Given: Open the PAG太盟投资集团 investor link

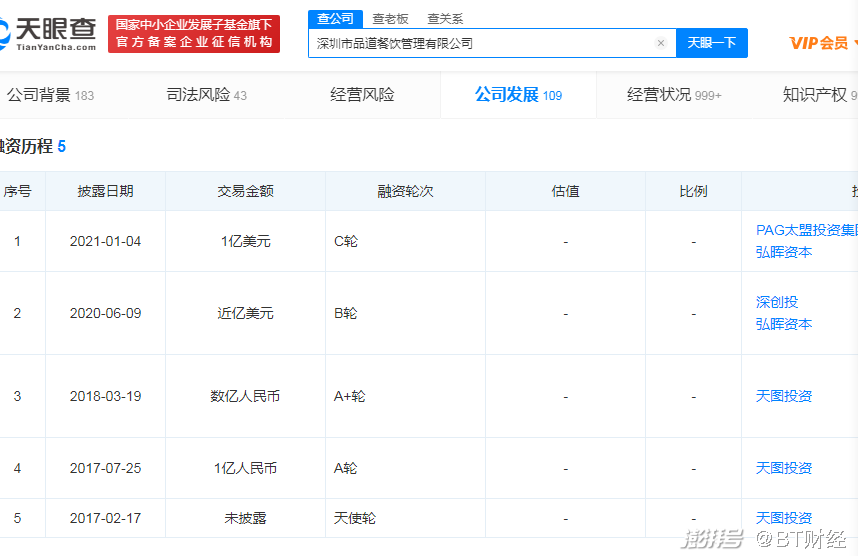Looking at the screenshot, I should (806, 230).
